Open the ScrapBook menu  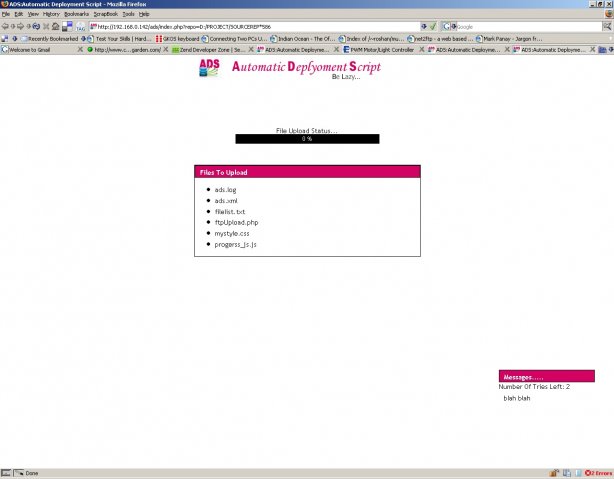(x=105, y=14)
